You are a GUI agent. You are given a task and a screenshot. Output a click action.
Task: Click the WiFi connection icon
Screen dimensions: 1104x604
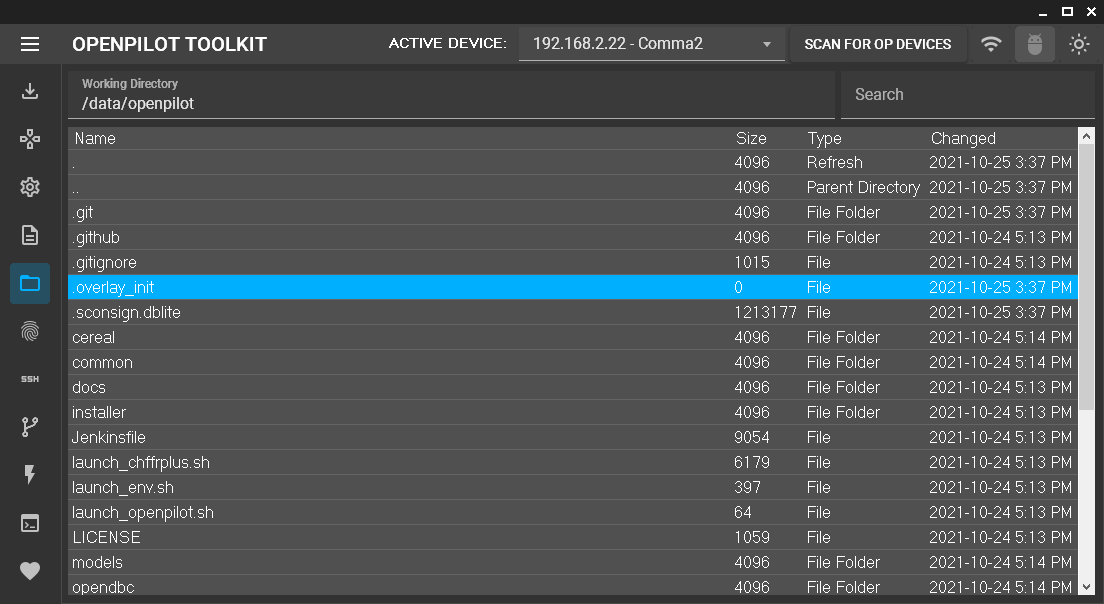(991, 44)
